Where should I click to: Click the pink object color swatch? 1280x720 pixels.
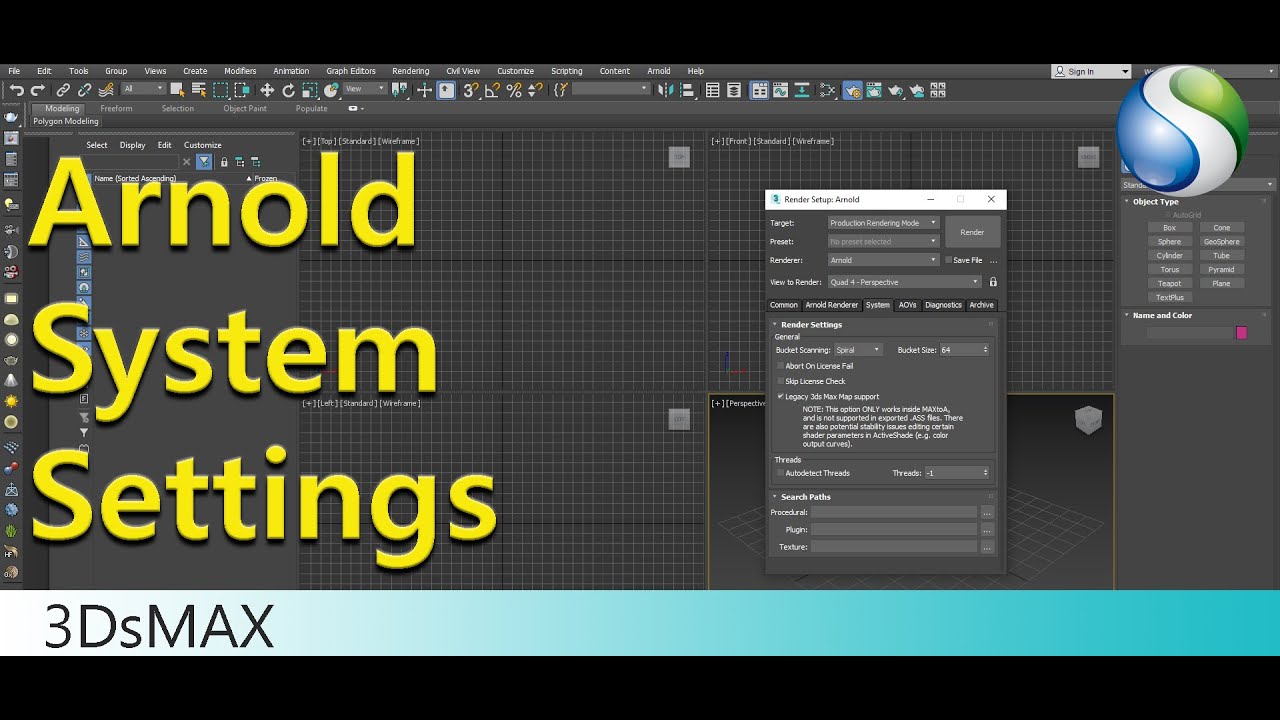tap(1242, 333)
